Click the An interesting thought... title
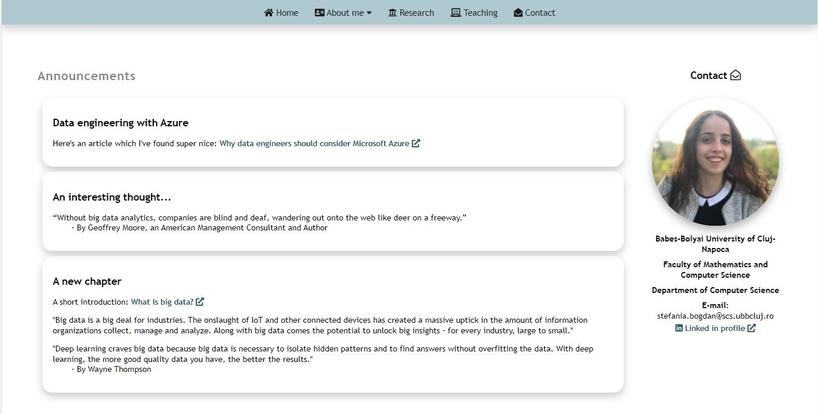This screenshot has width=818, height=414. pyautogui.click(x=112, y=197)
